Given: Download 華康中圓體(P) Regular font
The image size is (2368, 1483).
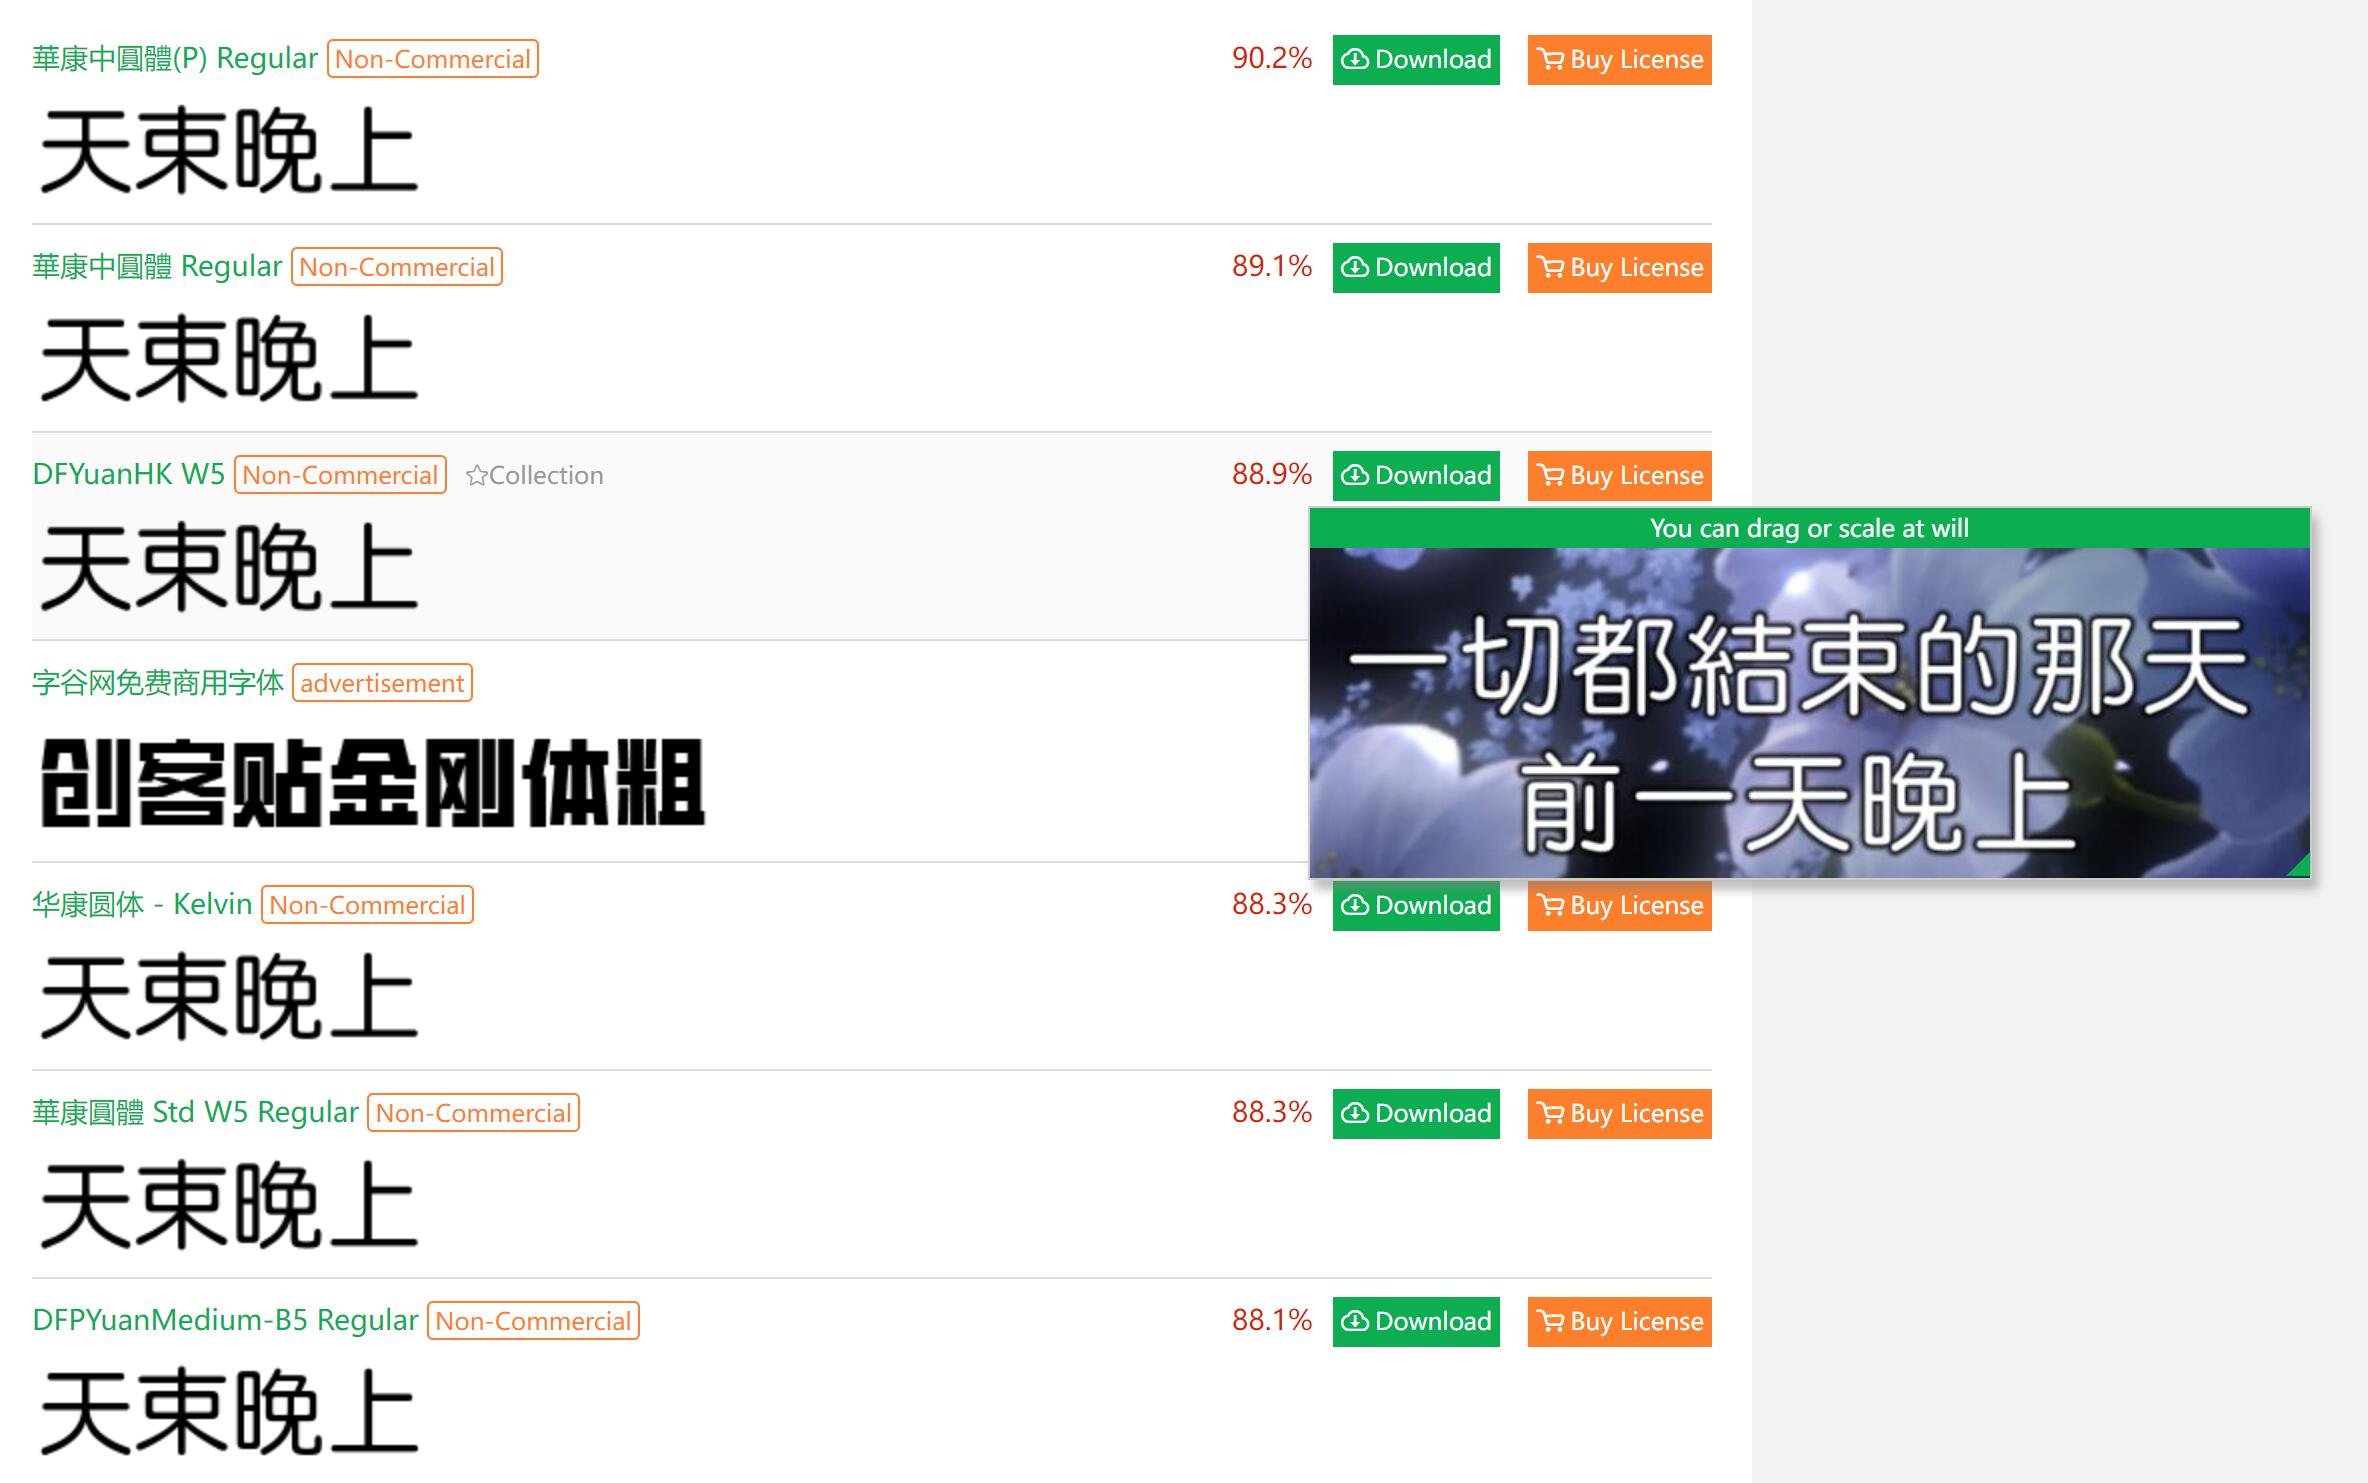Looking at the screenshot, I should click(x=1416, y=60).
